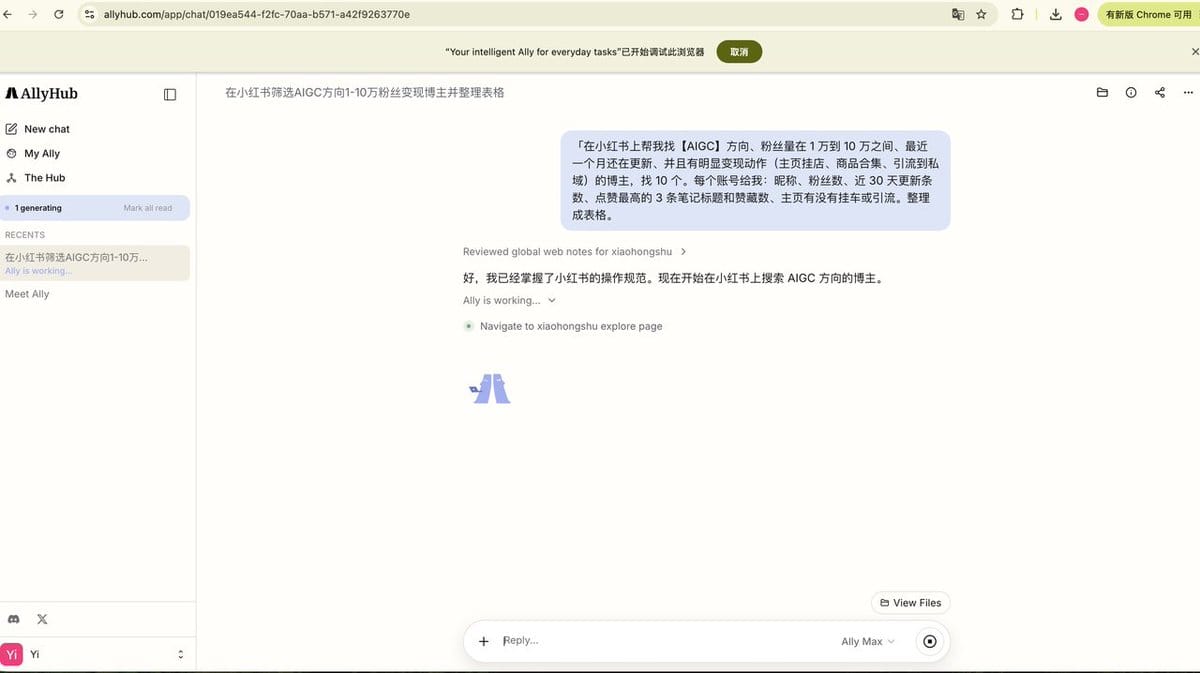1200x673 pixels.
Task: Open chat info icon in header
Action: (1131, 93)
